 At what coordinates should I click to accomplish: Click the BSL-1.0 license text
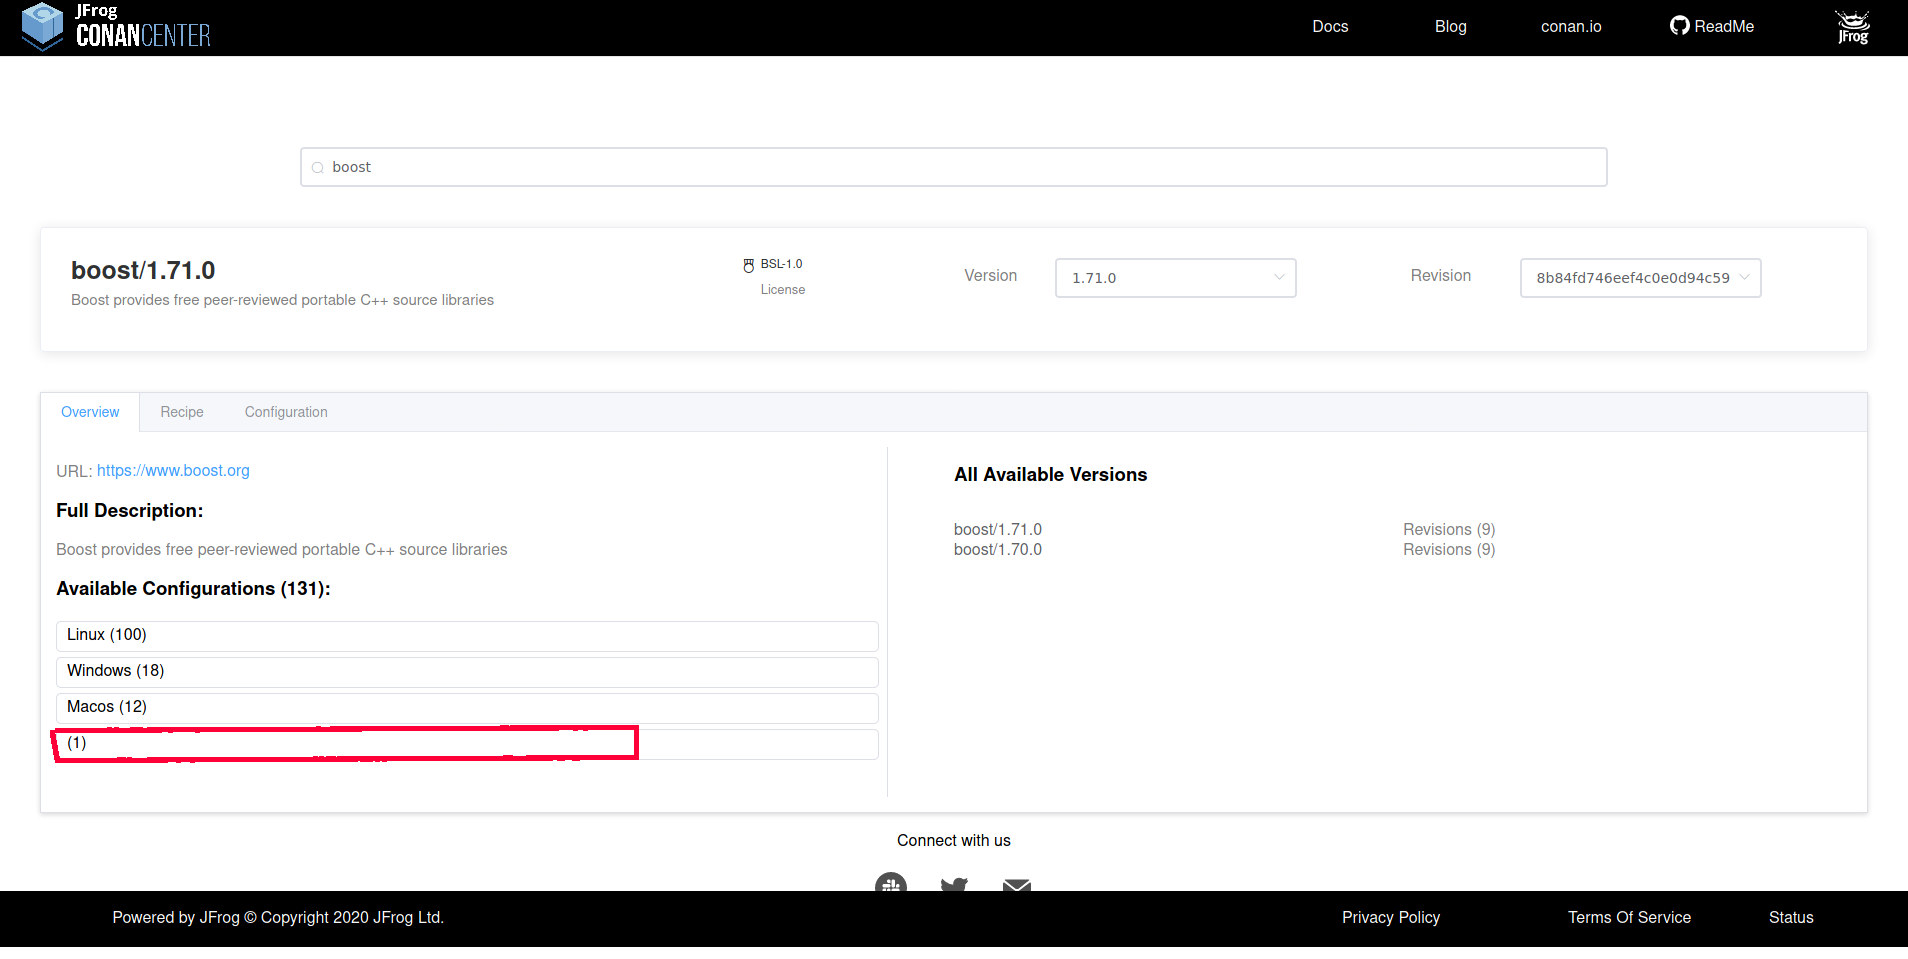point(781,264)
